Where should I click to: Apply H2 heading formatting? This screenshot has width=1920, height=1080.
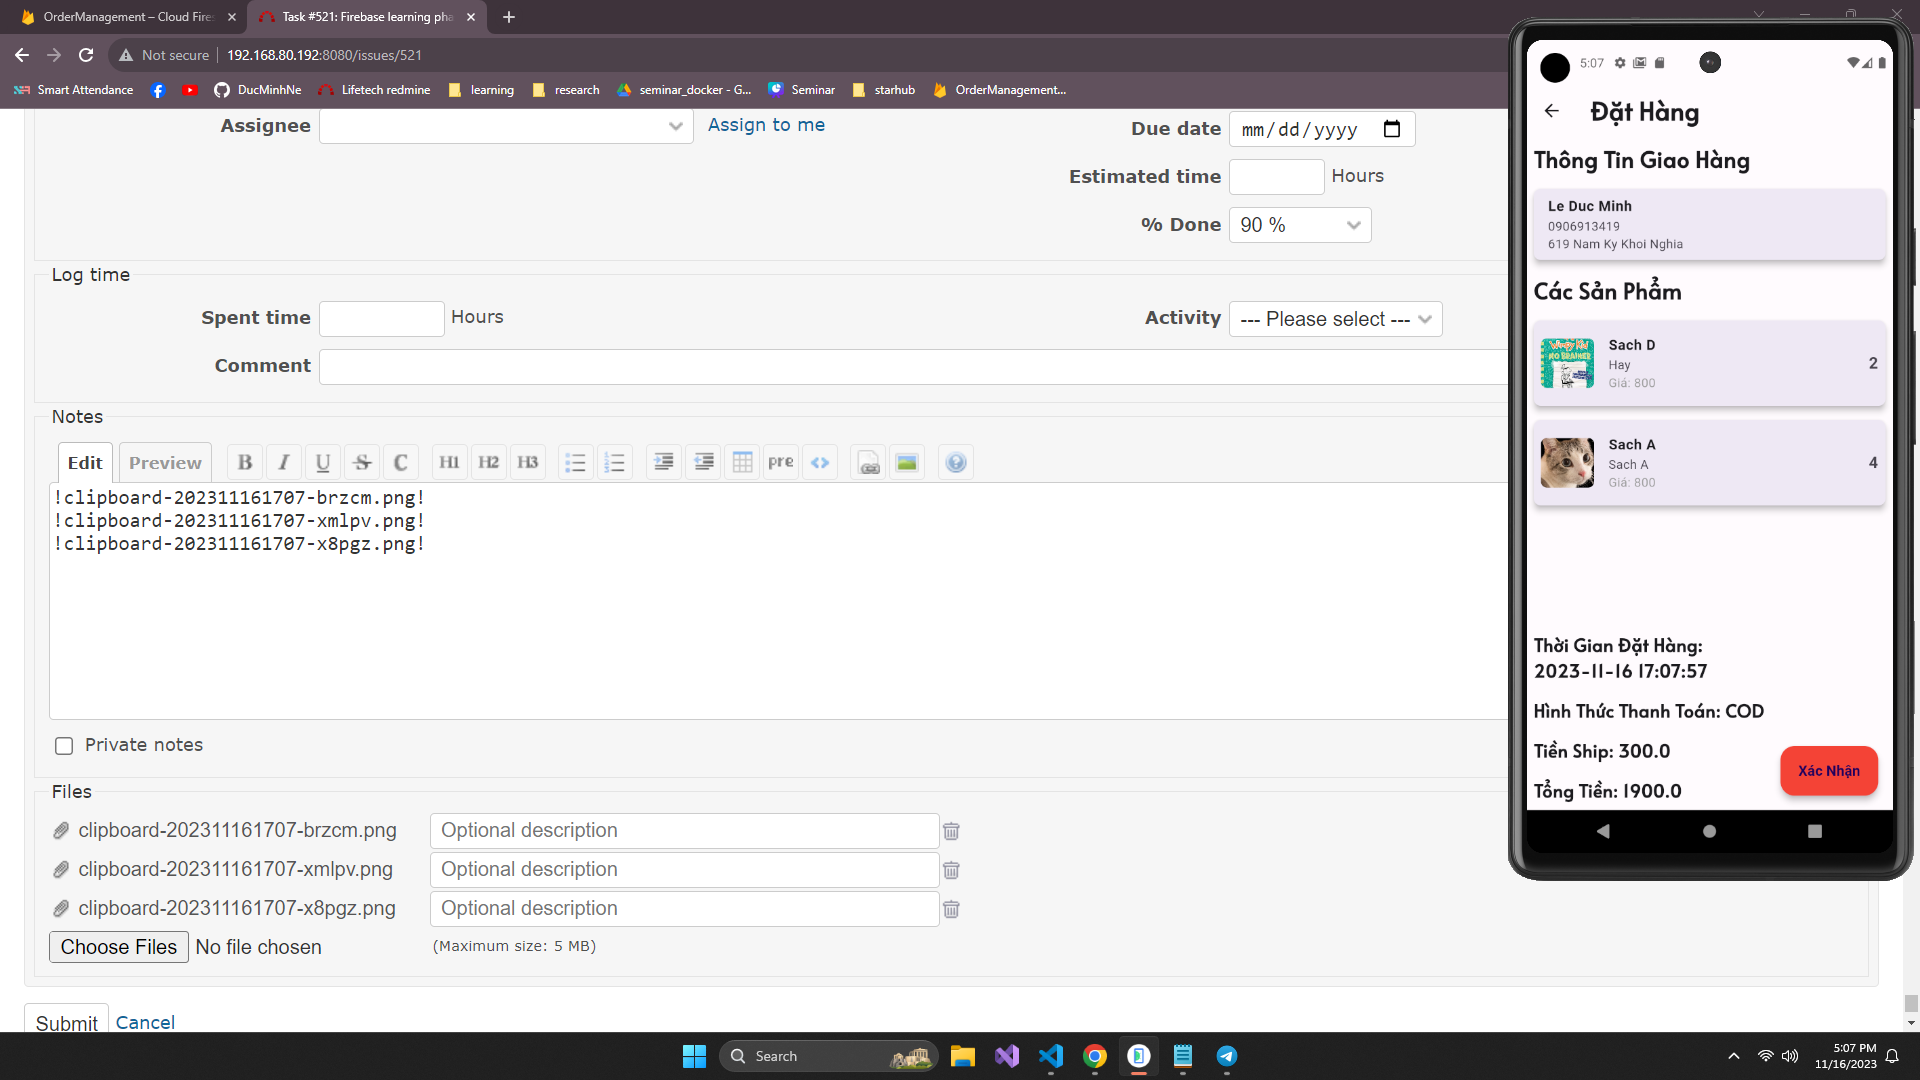tap(488, 462)
